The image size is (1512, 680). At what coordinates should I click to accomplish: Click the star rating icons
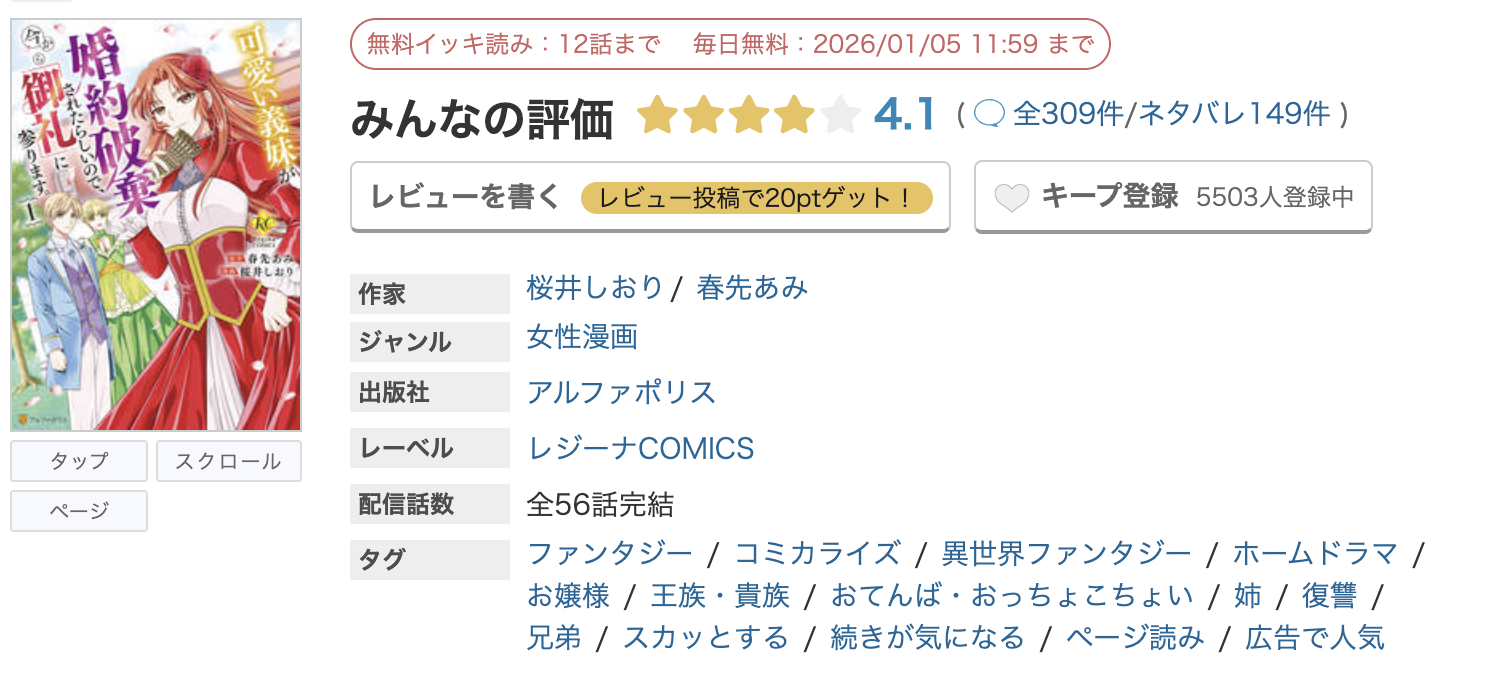[748, 115]
